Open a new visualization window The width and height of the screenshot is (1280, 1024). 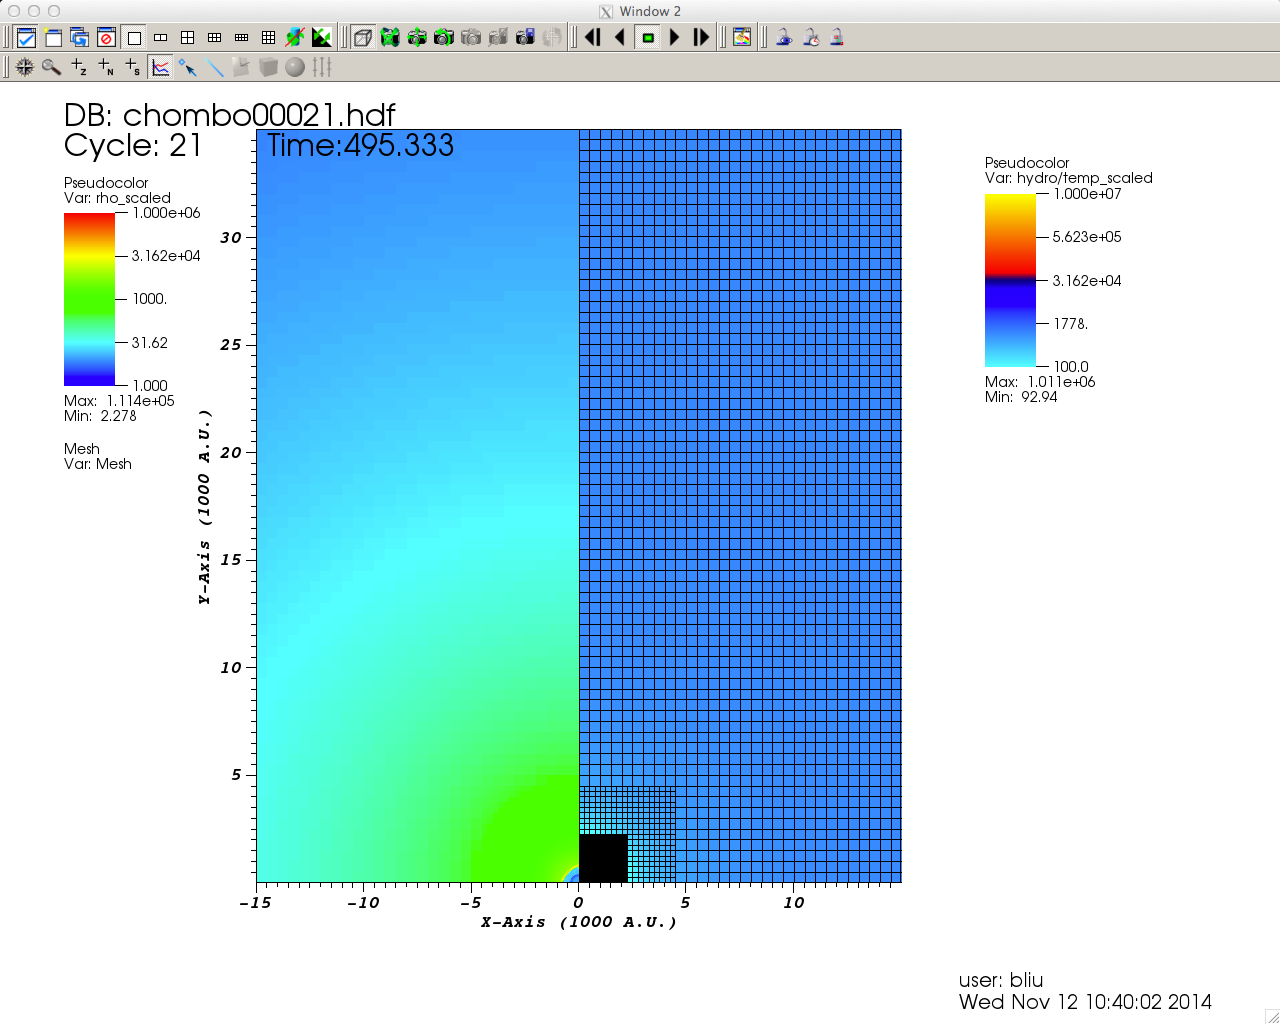[x=53, y=38]
